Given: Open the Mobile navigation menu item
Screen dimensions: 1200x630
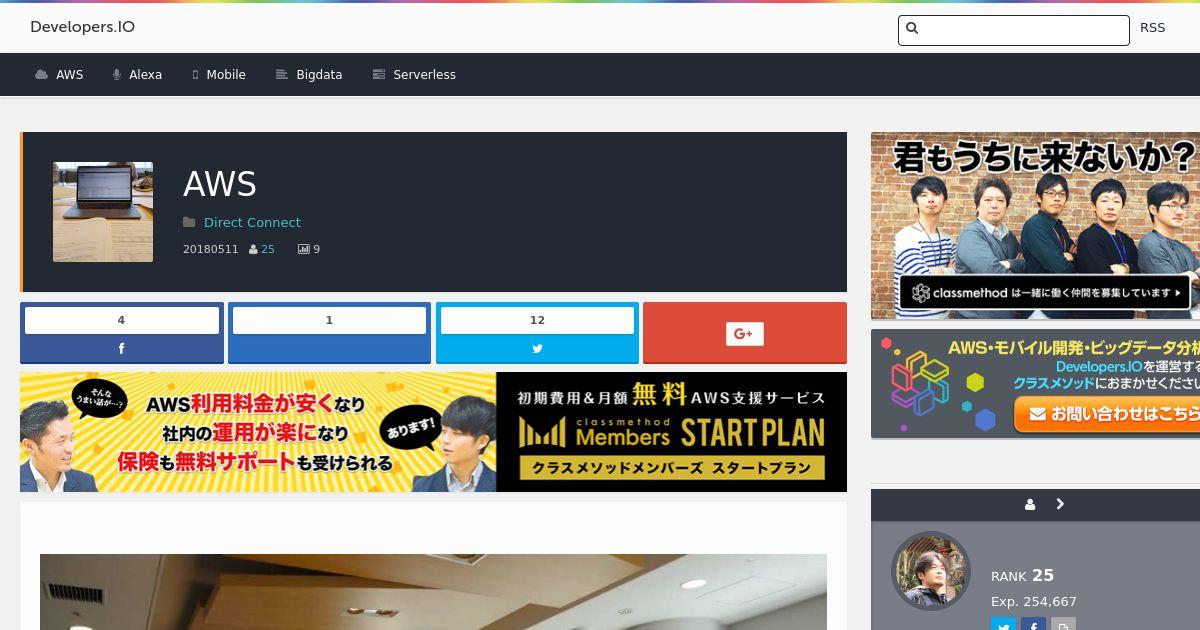Looking at the screenshot, I should tap(218, 75).
